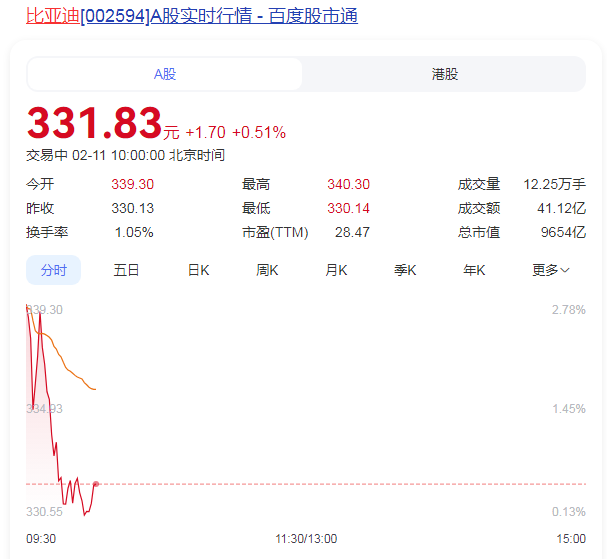Click the 11:30/13:00 time axis label

tap(306, 538)
